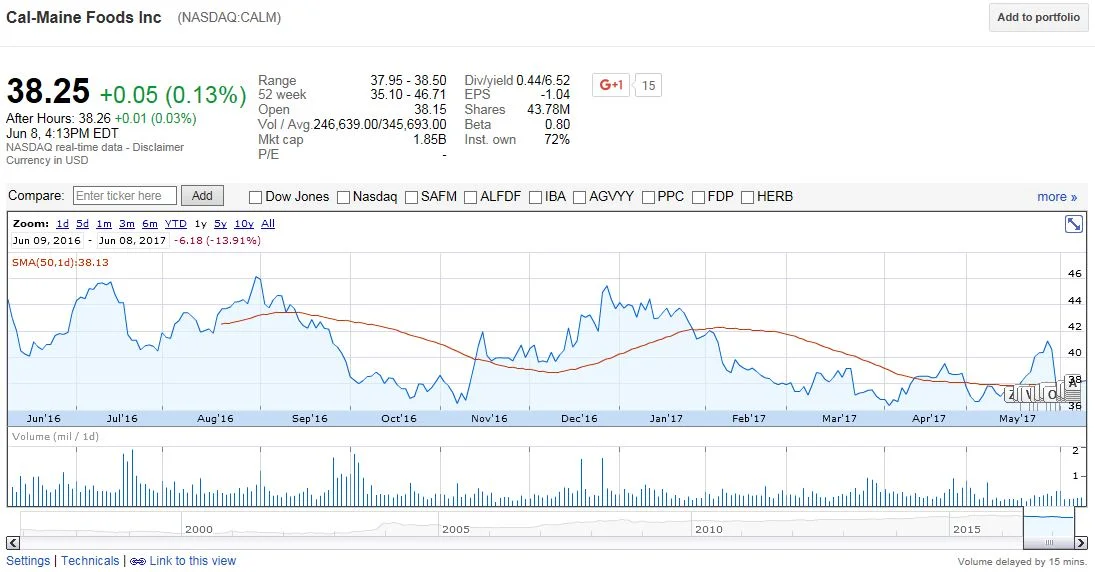Open the Disclaimer link
The width and height of the screenshot is (1095, 572).
coord(159,147)
